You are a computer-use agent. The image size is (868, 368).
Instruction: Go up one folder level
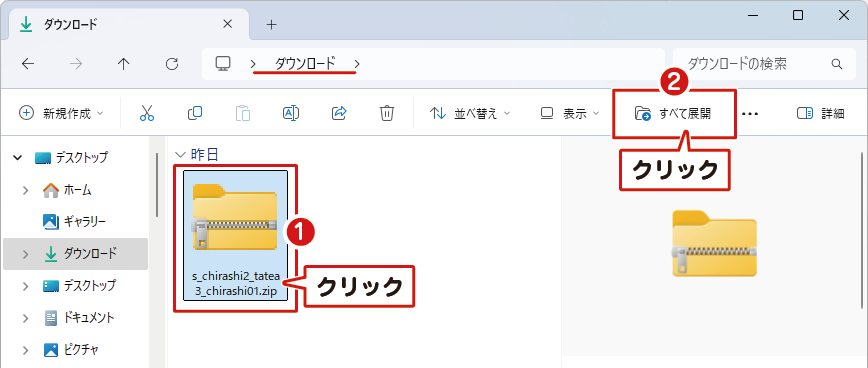click(x=123, y=64)
